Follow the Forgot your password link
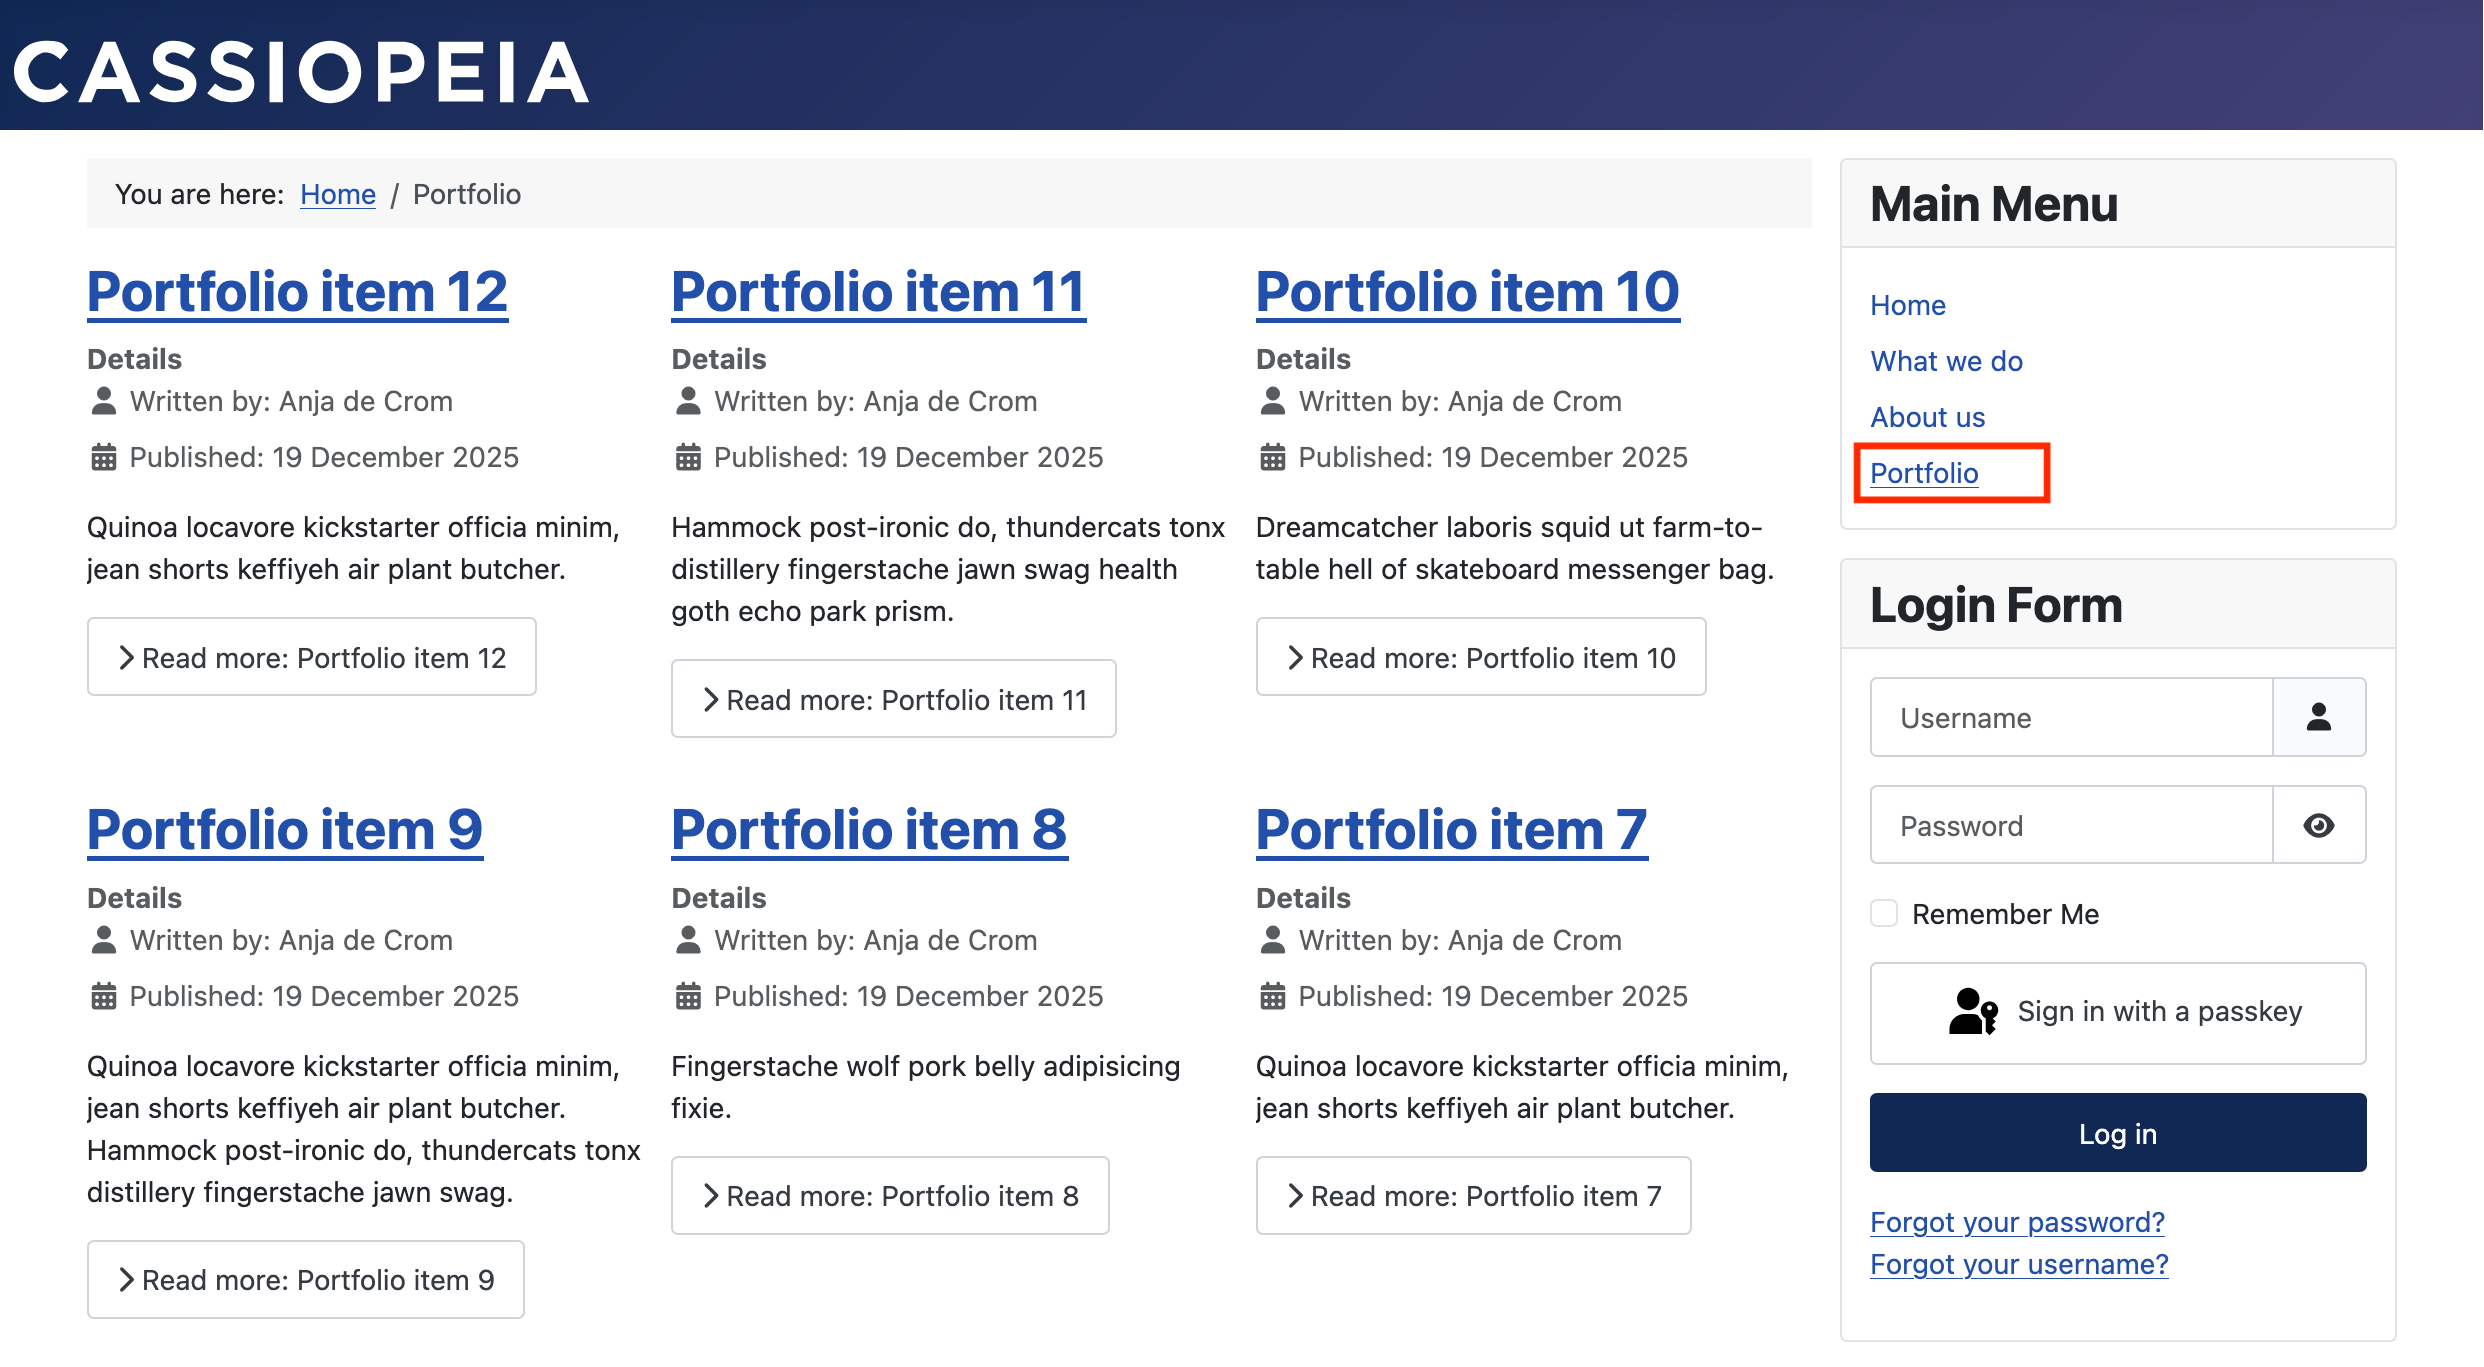The image size is (2484, 1367). (2017, 1222)
